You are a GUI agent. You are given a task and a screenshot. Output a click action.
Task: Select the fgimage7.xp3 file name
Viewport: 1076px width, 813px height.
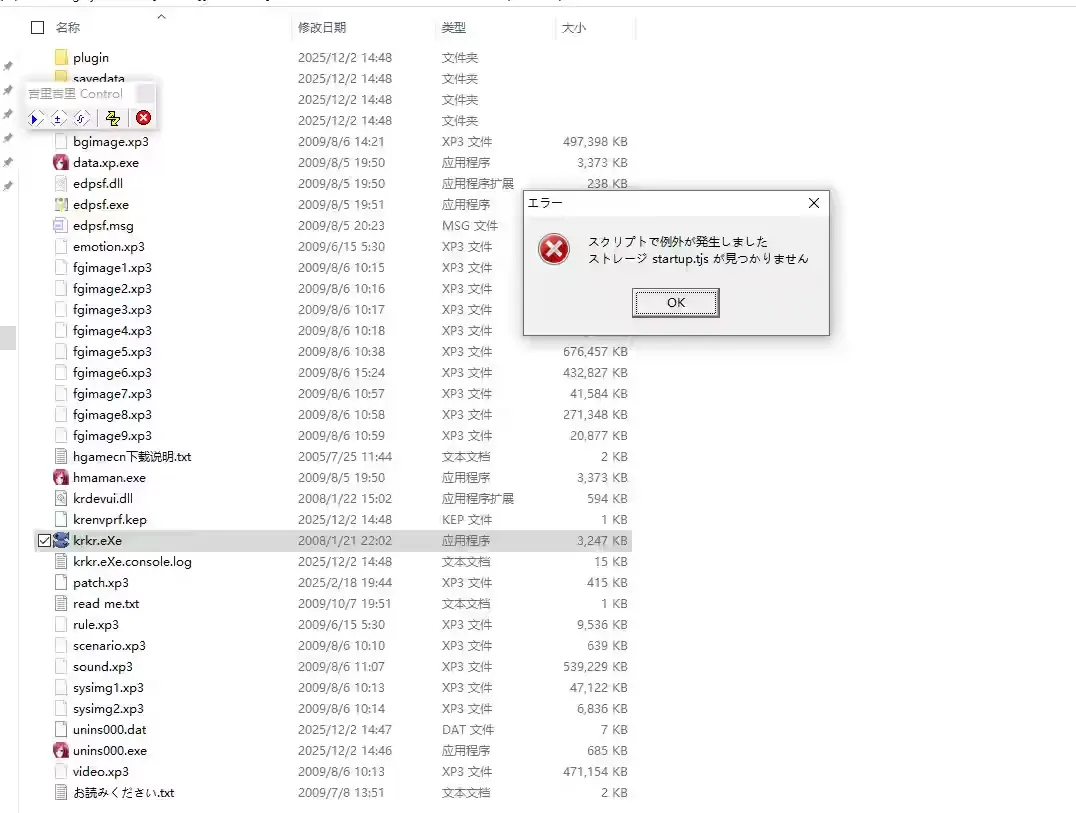point(113,393)
